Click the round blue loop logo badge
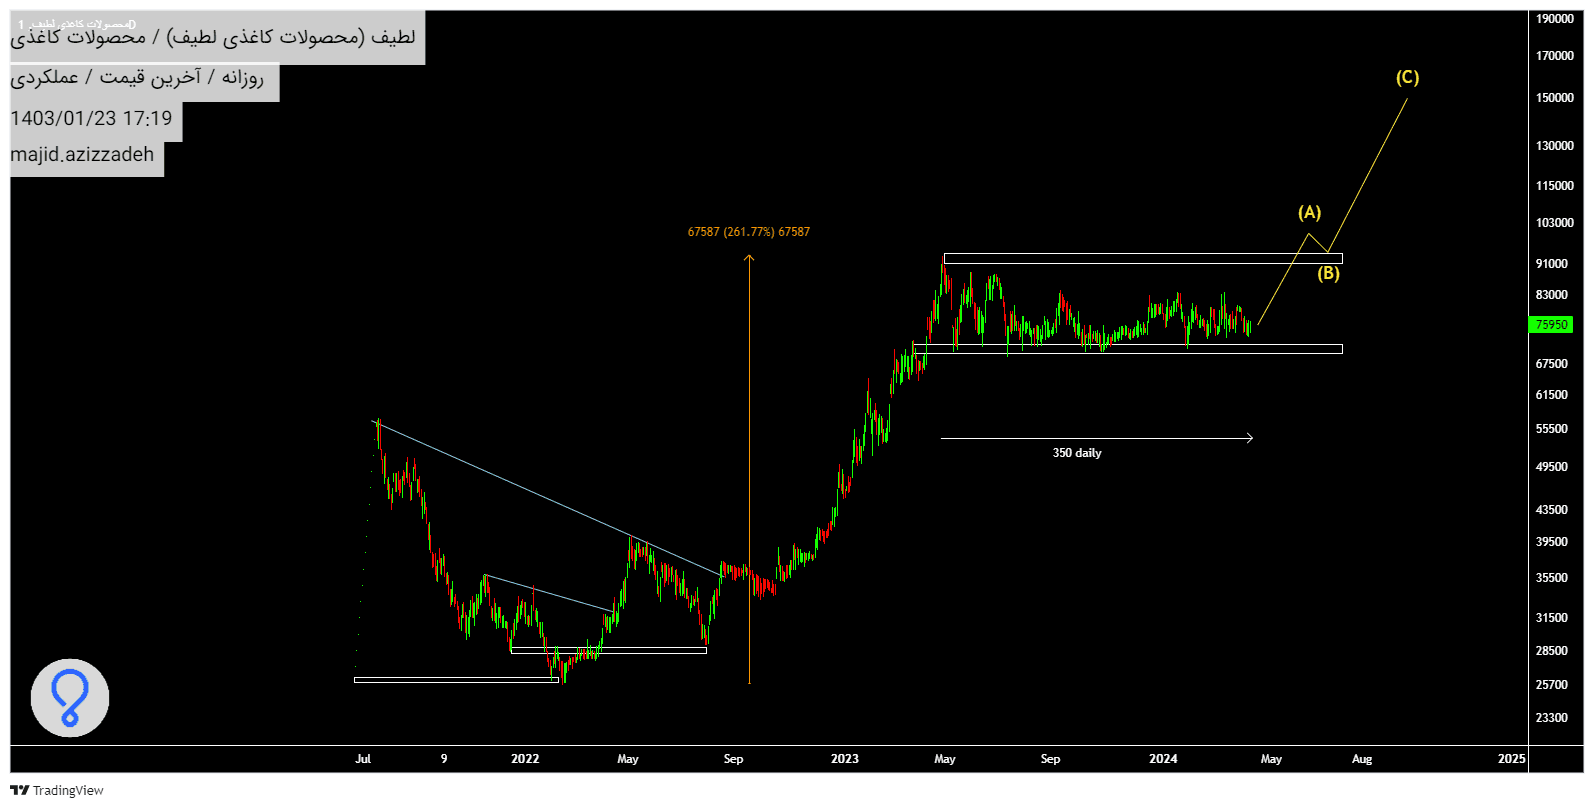1594x808 pixels. pos(70,698)
